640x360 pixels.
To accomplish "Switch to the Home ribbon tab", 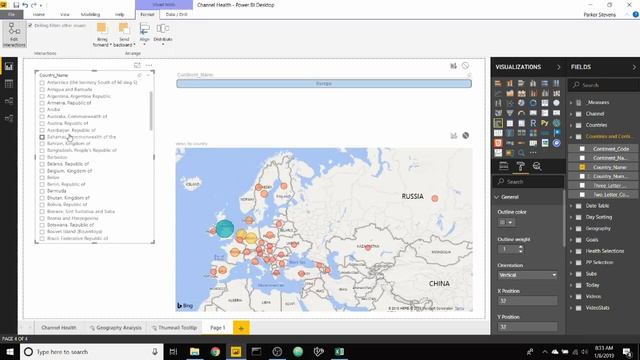I will (x=39, y=14).
